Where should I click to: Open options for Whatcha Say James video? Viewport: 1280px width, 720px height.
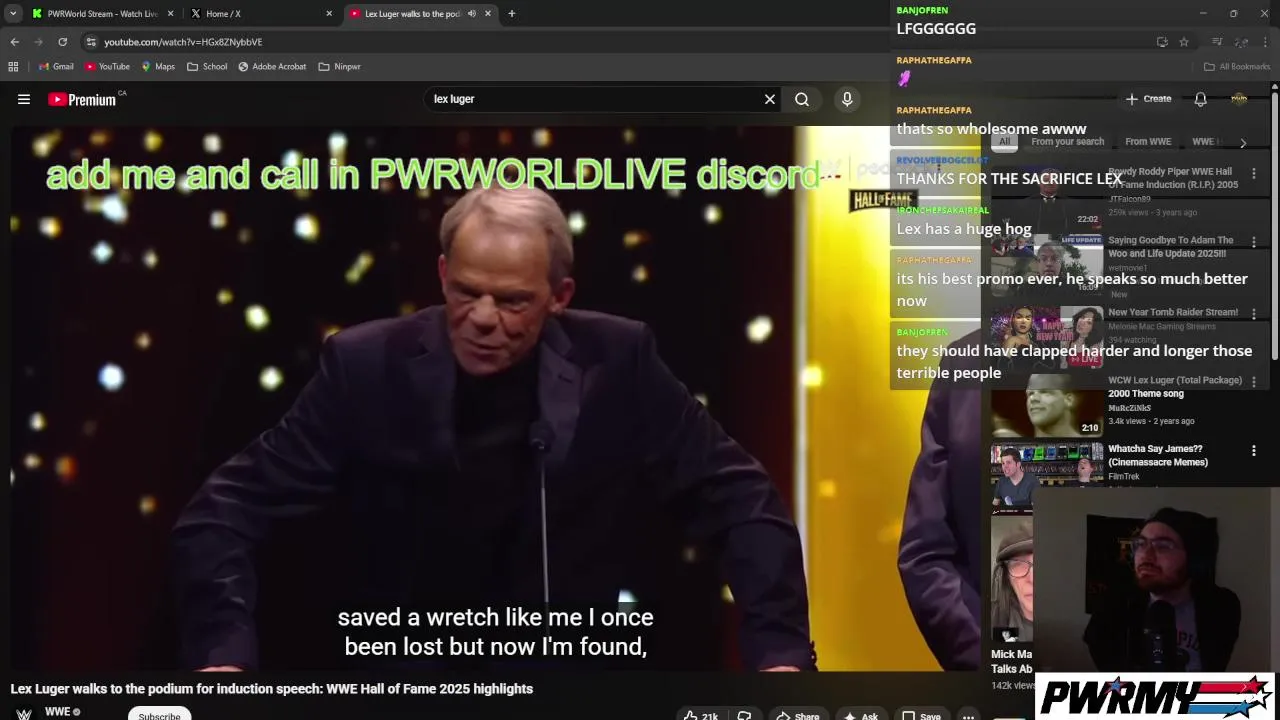coord(1254,451)
